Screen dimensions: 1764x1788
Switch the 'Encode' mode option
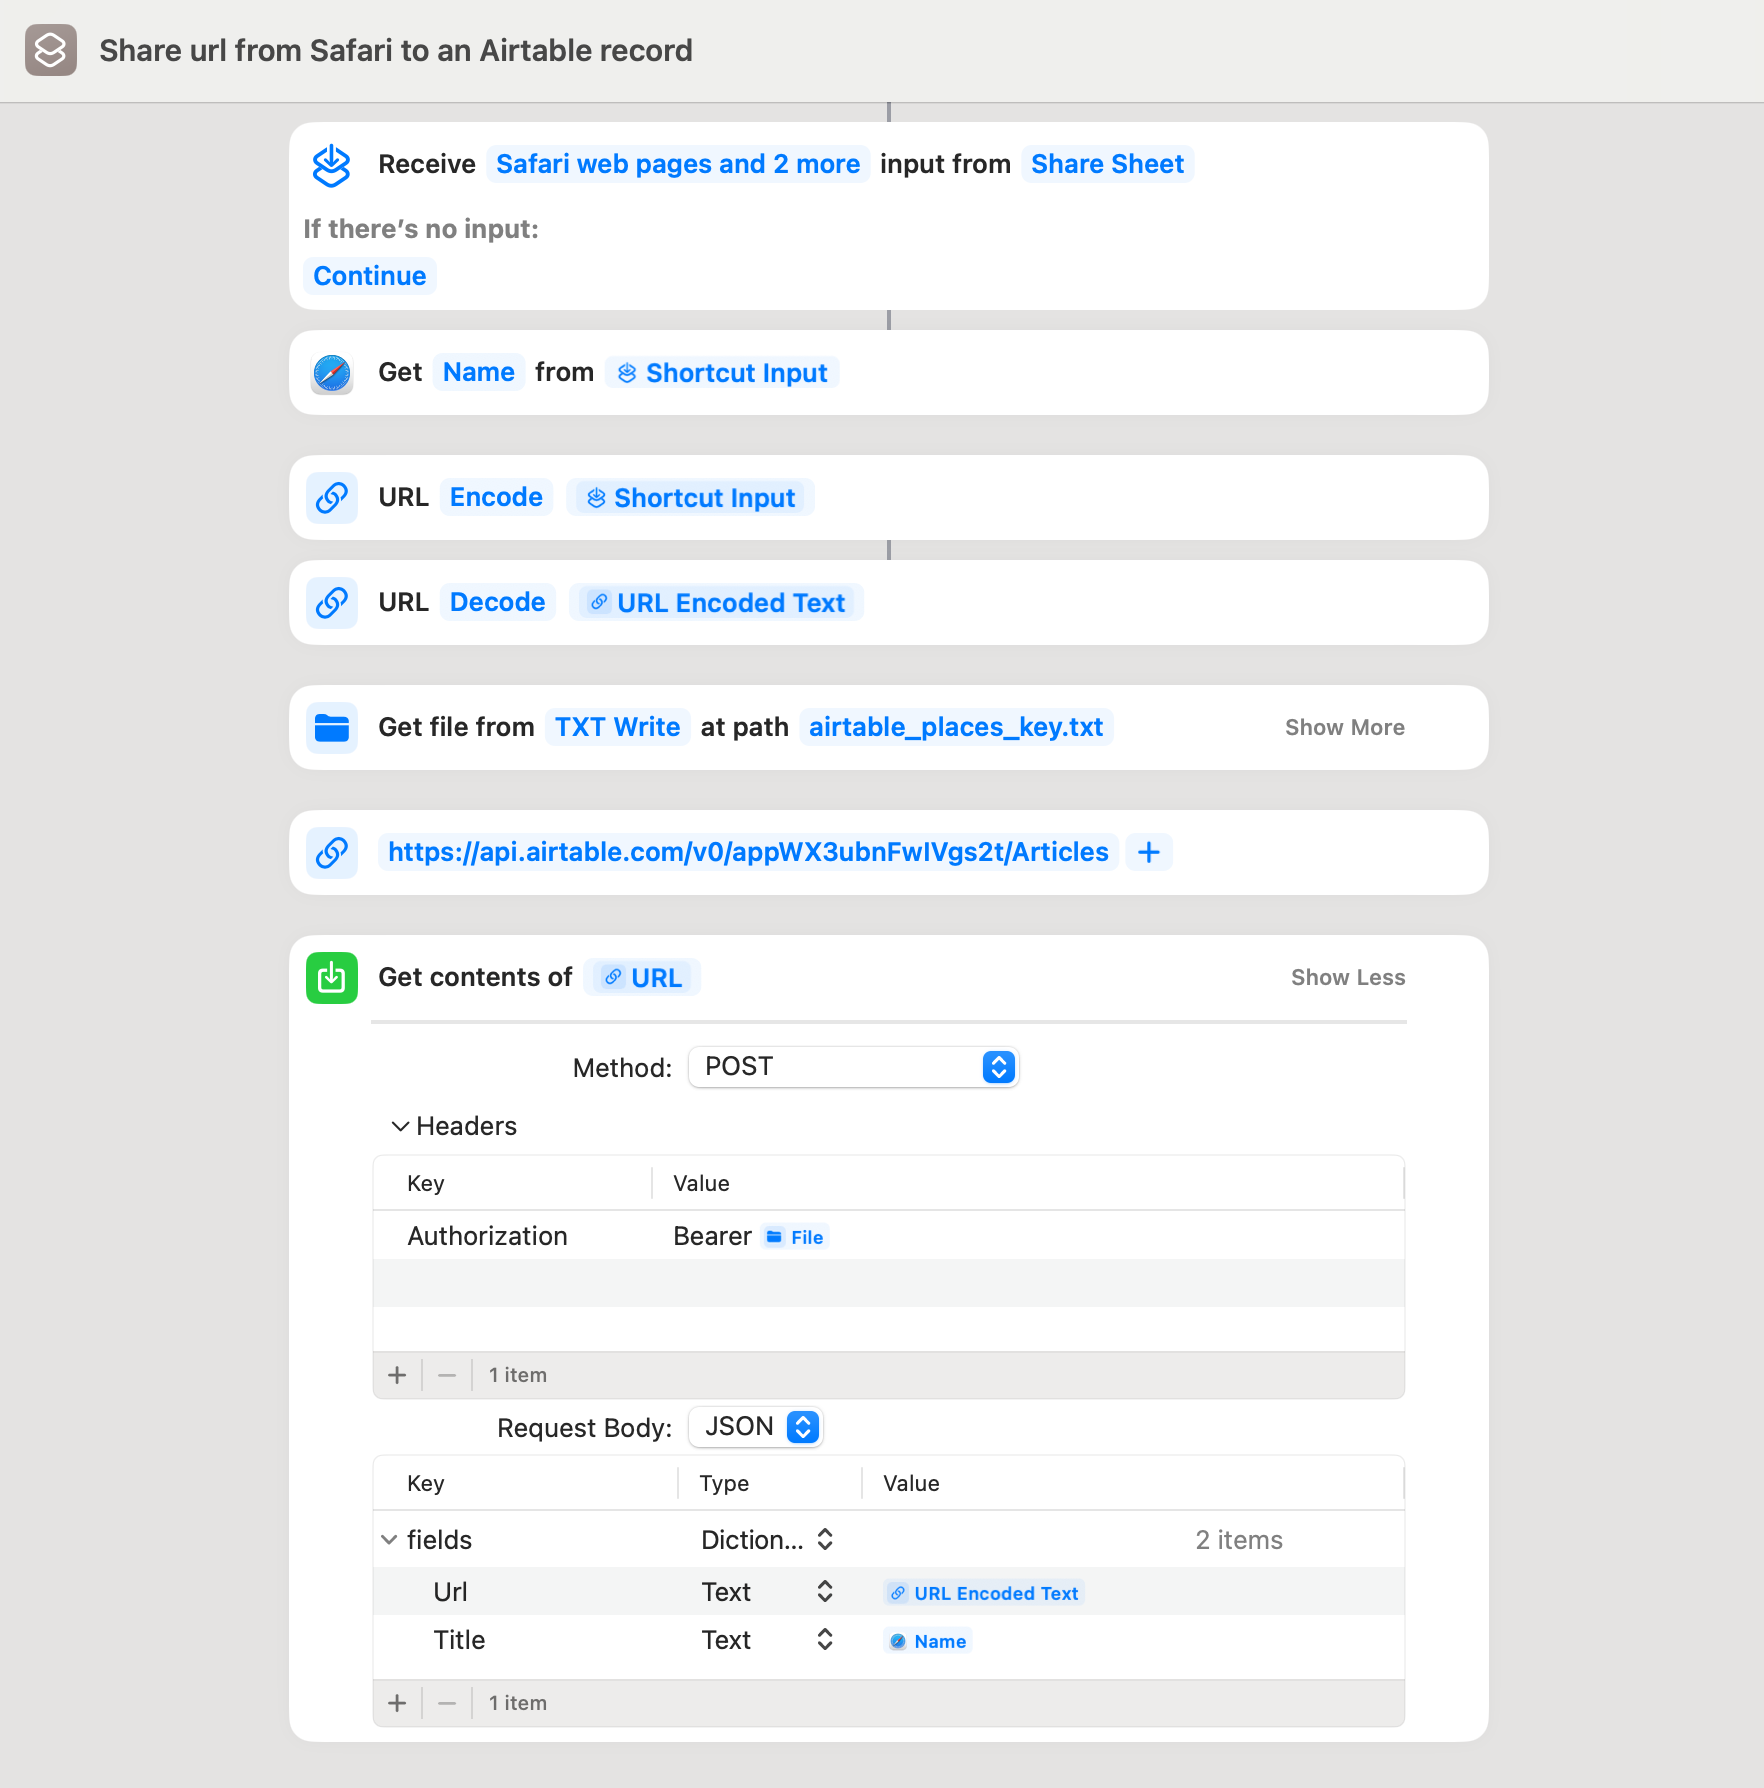point(496,497)
